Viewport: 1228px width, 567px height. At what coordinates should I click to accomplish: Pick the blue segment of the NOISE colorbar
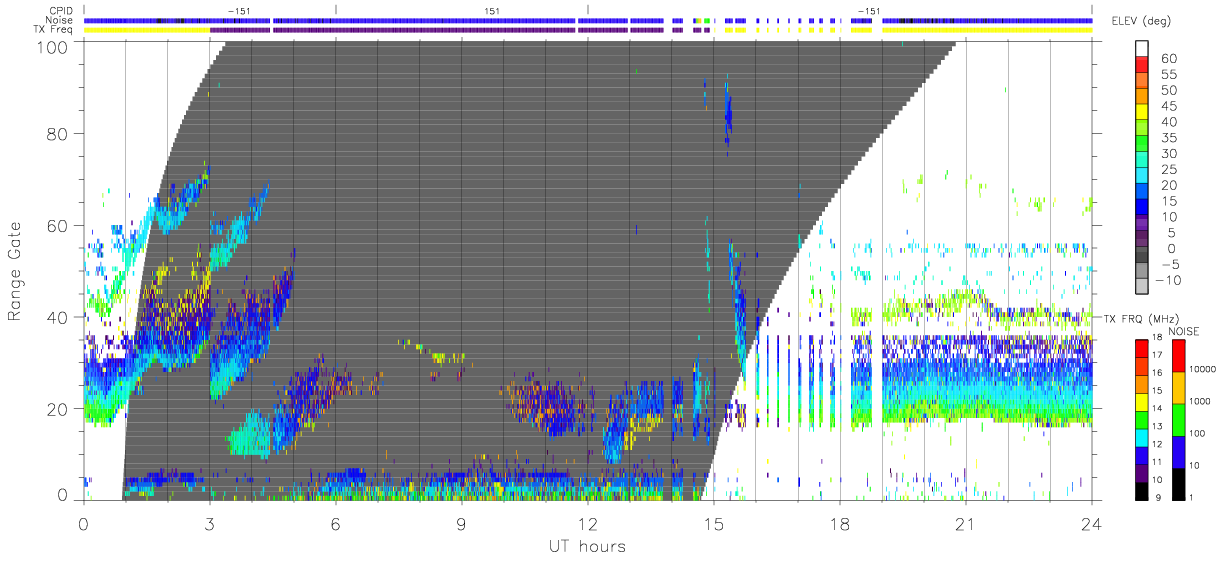(1181, 451)
